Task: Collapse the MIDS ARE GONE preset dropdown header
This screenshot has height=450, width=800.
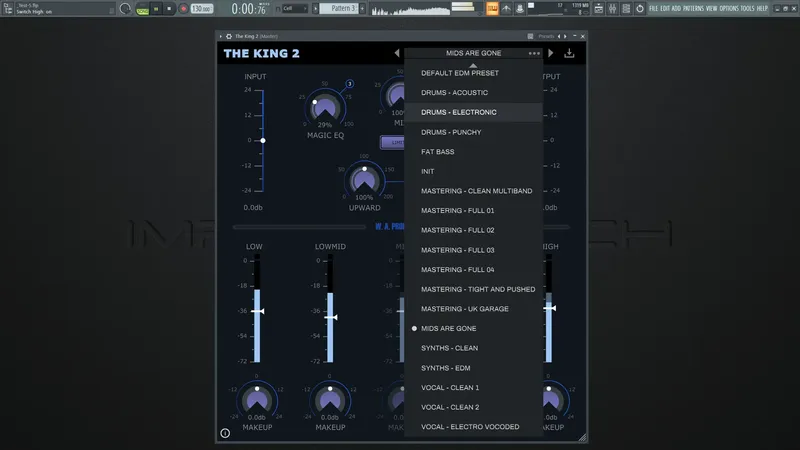Action: pos(473,53)
